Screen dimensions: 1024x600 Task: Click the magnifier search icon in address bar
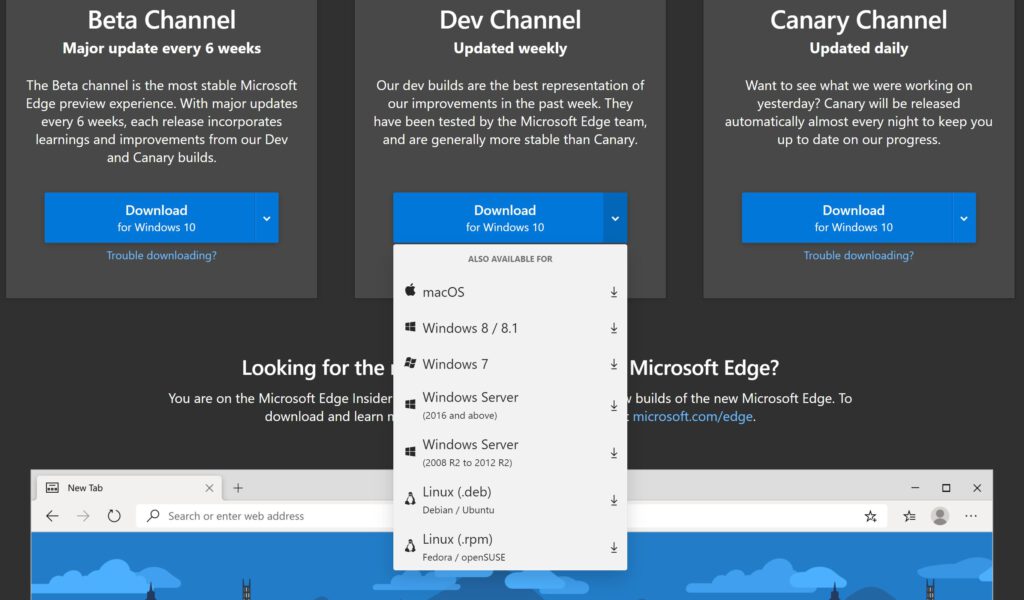[x=153, y=516]
